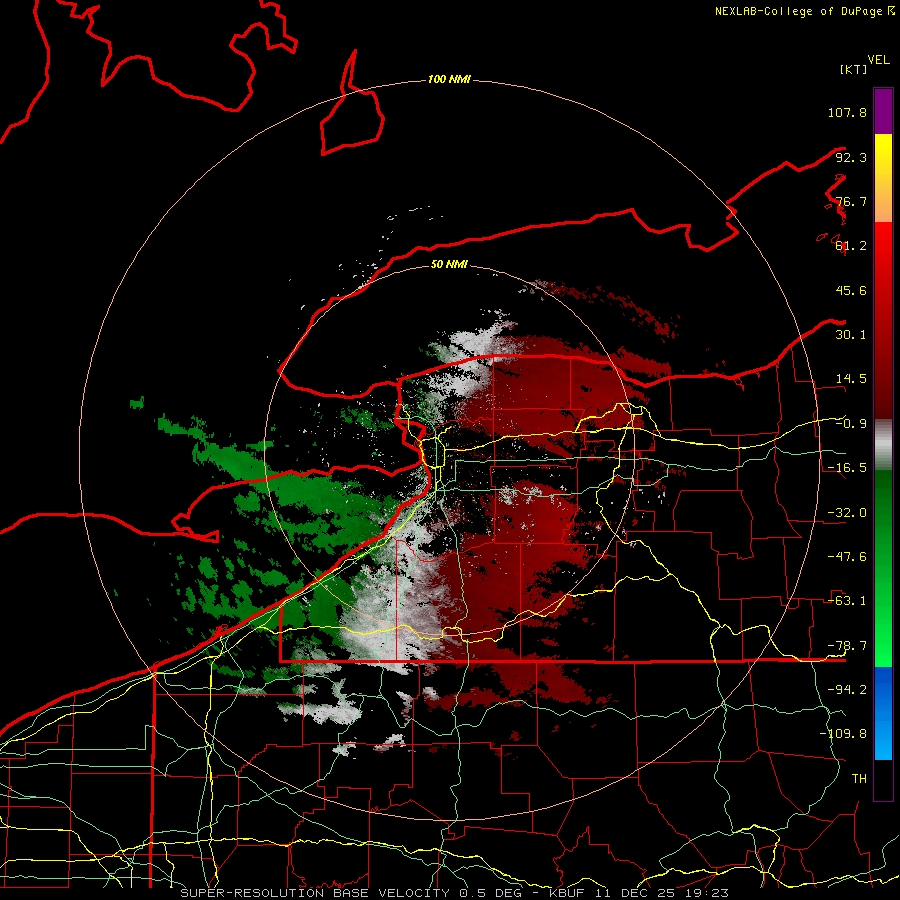Click the blue segment of velocity color bar
Viewport: 900px width, 900px height.
click(x=883, y=713)
